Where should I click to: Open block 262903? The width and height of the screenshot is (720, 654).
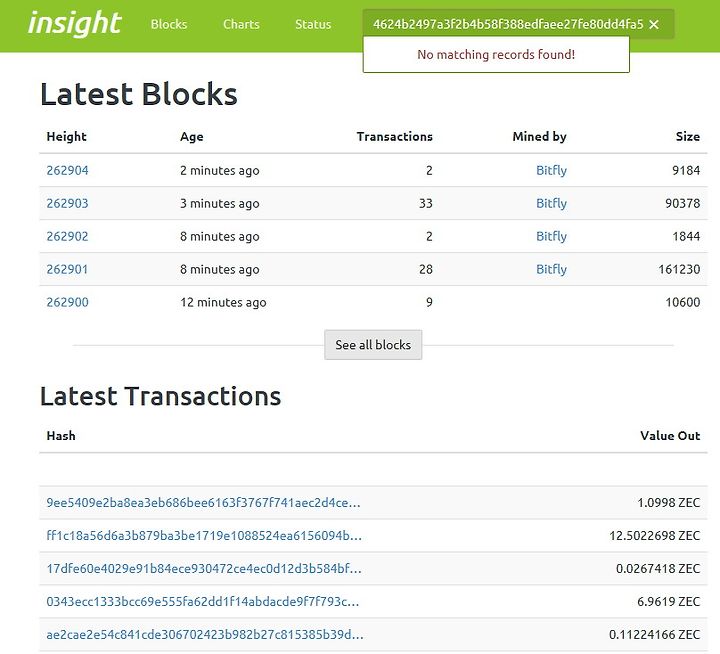click(x=68, y=203)
